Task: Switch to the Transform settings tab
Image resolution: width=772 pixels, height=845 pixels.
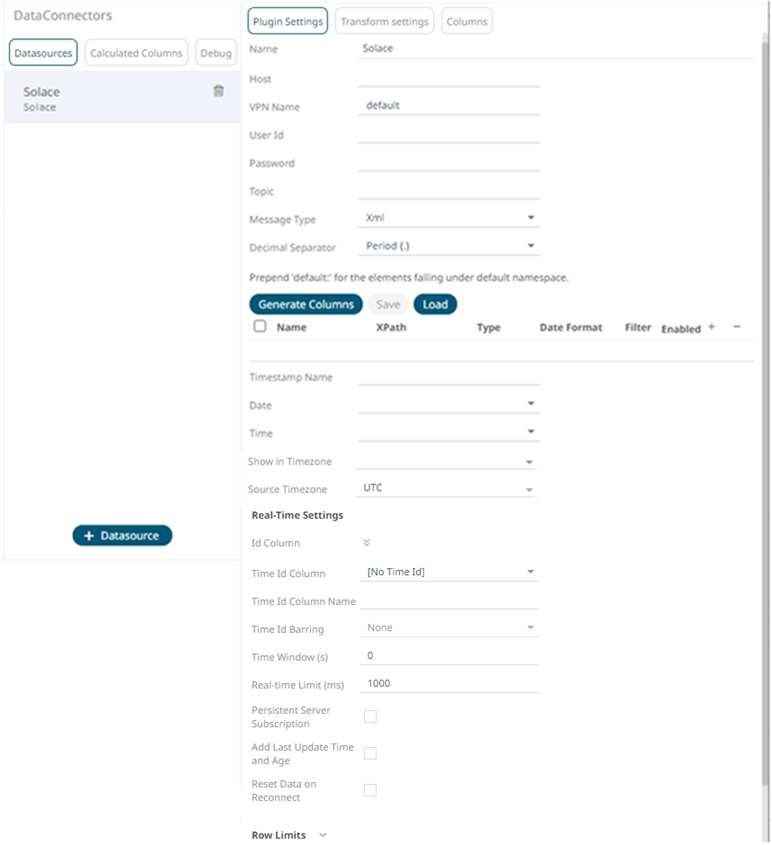Action: click(x=384, y=22)
